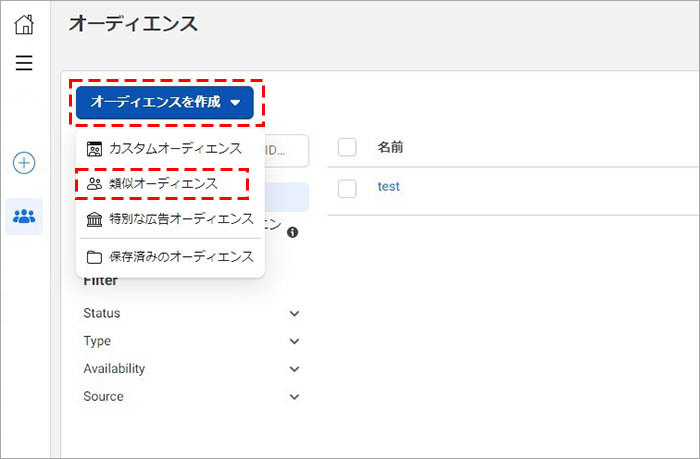
Task: Expand the Status filter
Action: pyautogui.click(x=294, y=314)
